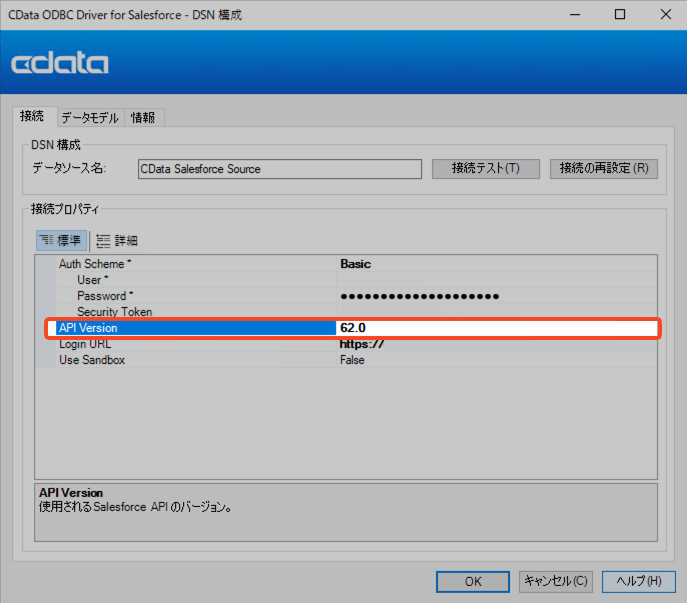Maximize the DSN configuration window
The image size is (687, 603).
(620, 14)
